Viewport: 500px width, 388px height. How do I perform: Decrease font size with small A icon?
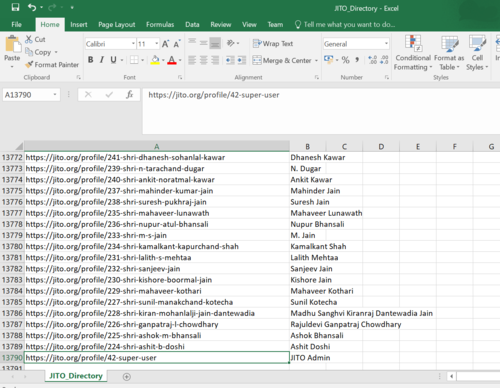click(176, 44)
